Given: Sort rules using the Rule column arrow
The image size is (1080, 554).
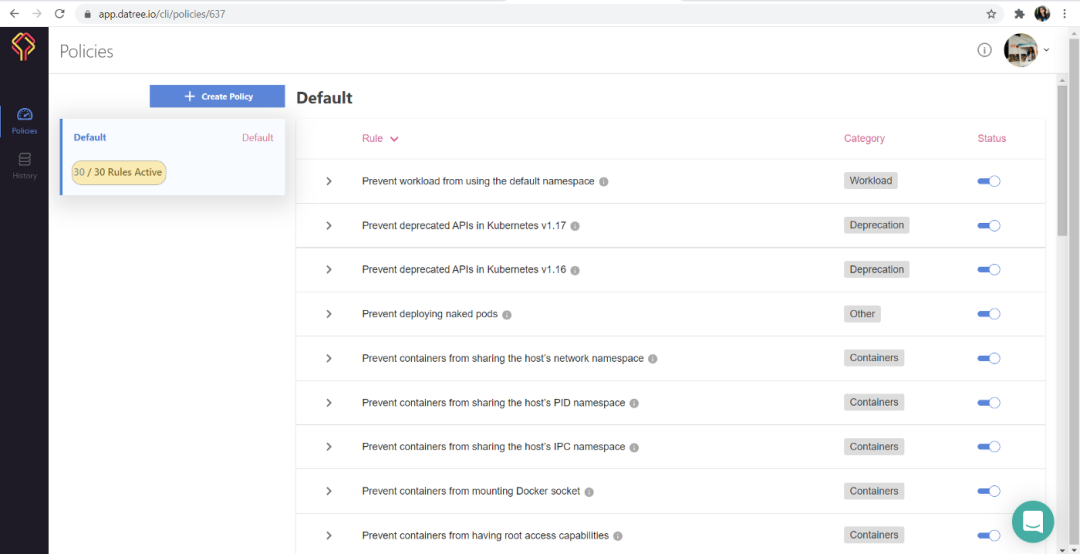Looking at the screenshot, I should pyautogui.click(x=394, y=139).
